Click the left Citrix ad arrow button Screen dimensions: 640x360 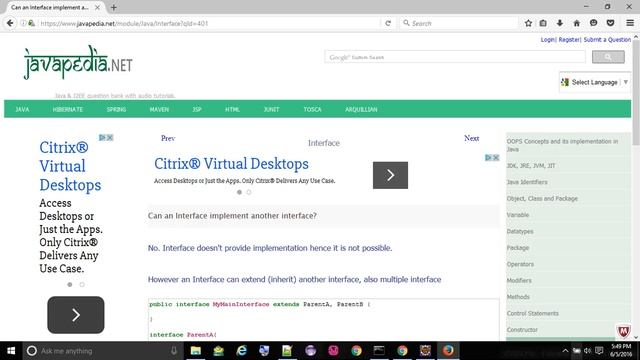[76, 315]
